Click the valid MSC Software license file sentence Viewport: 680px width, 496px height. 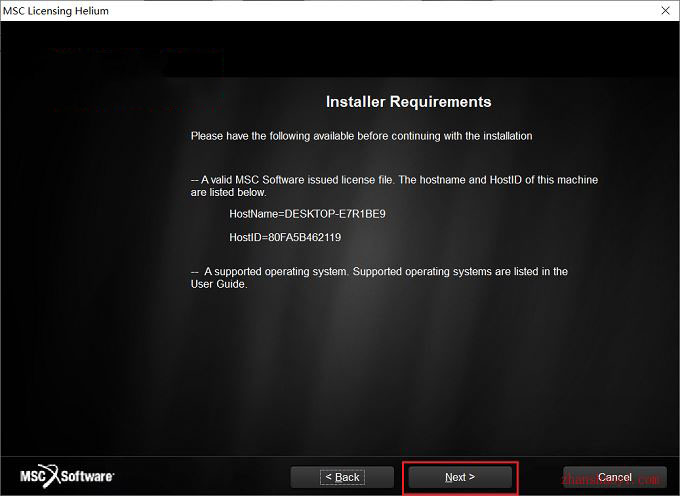click(x=394, y=186)
